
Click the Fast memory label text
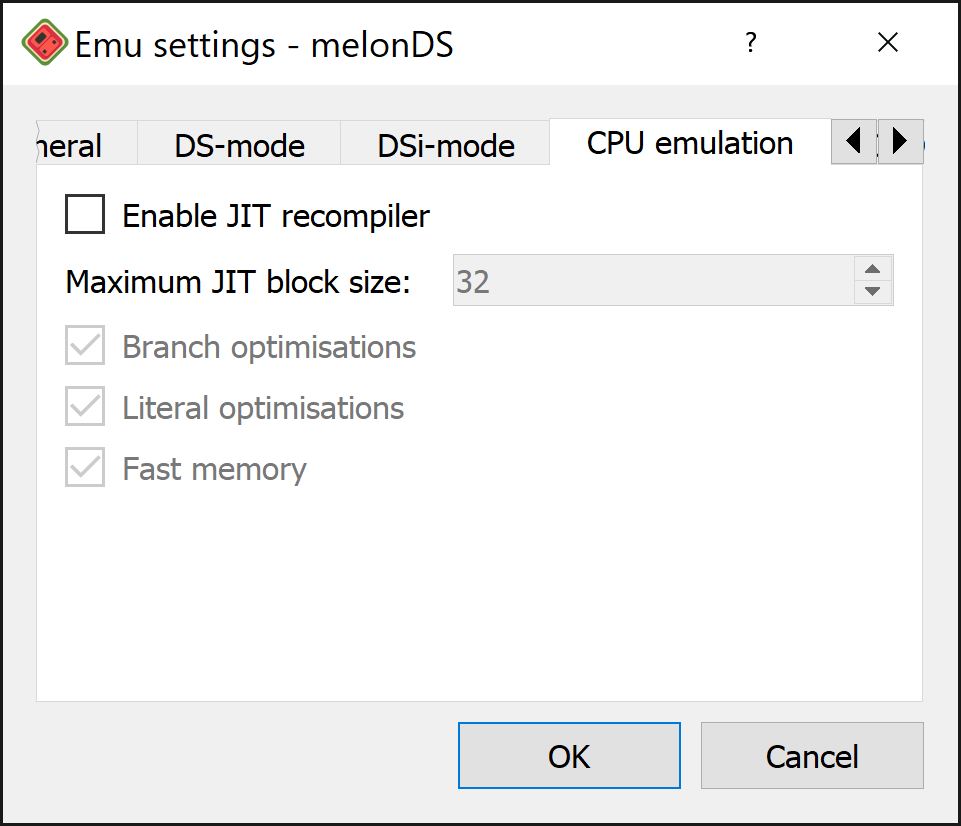pos(215,469)
